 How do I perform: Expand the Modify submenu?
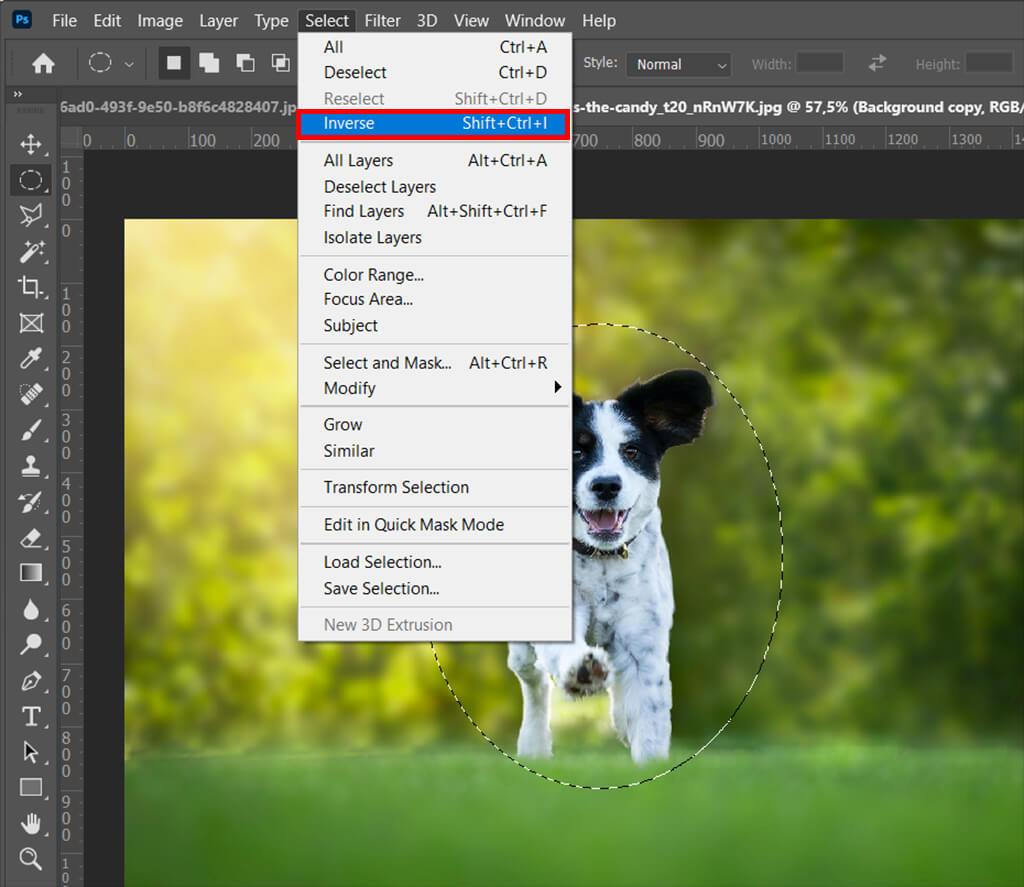point(435,388)
